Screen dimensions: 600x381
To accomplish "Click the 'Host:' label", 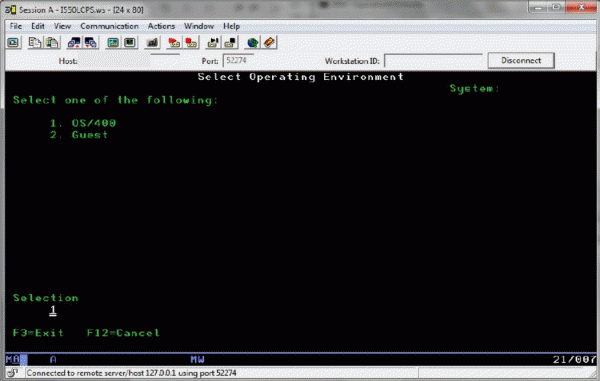I will tap(68, 61).
